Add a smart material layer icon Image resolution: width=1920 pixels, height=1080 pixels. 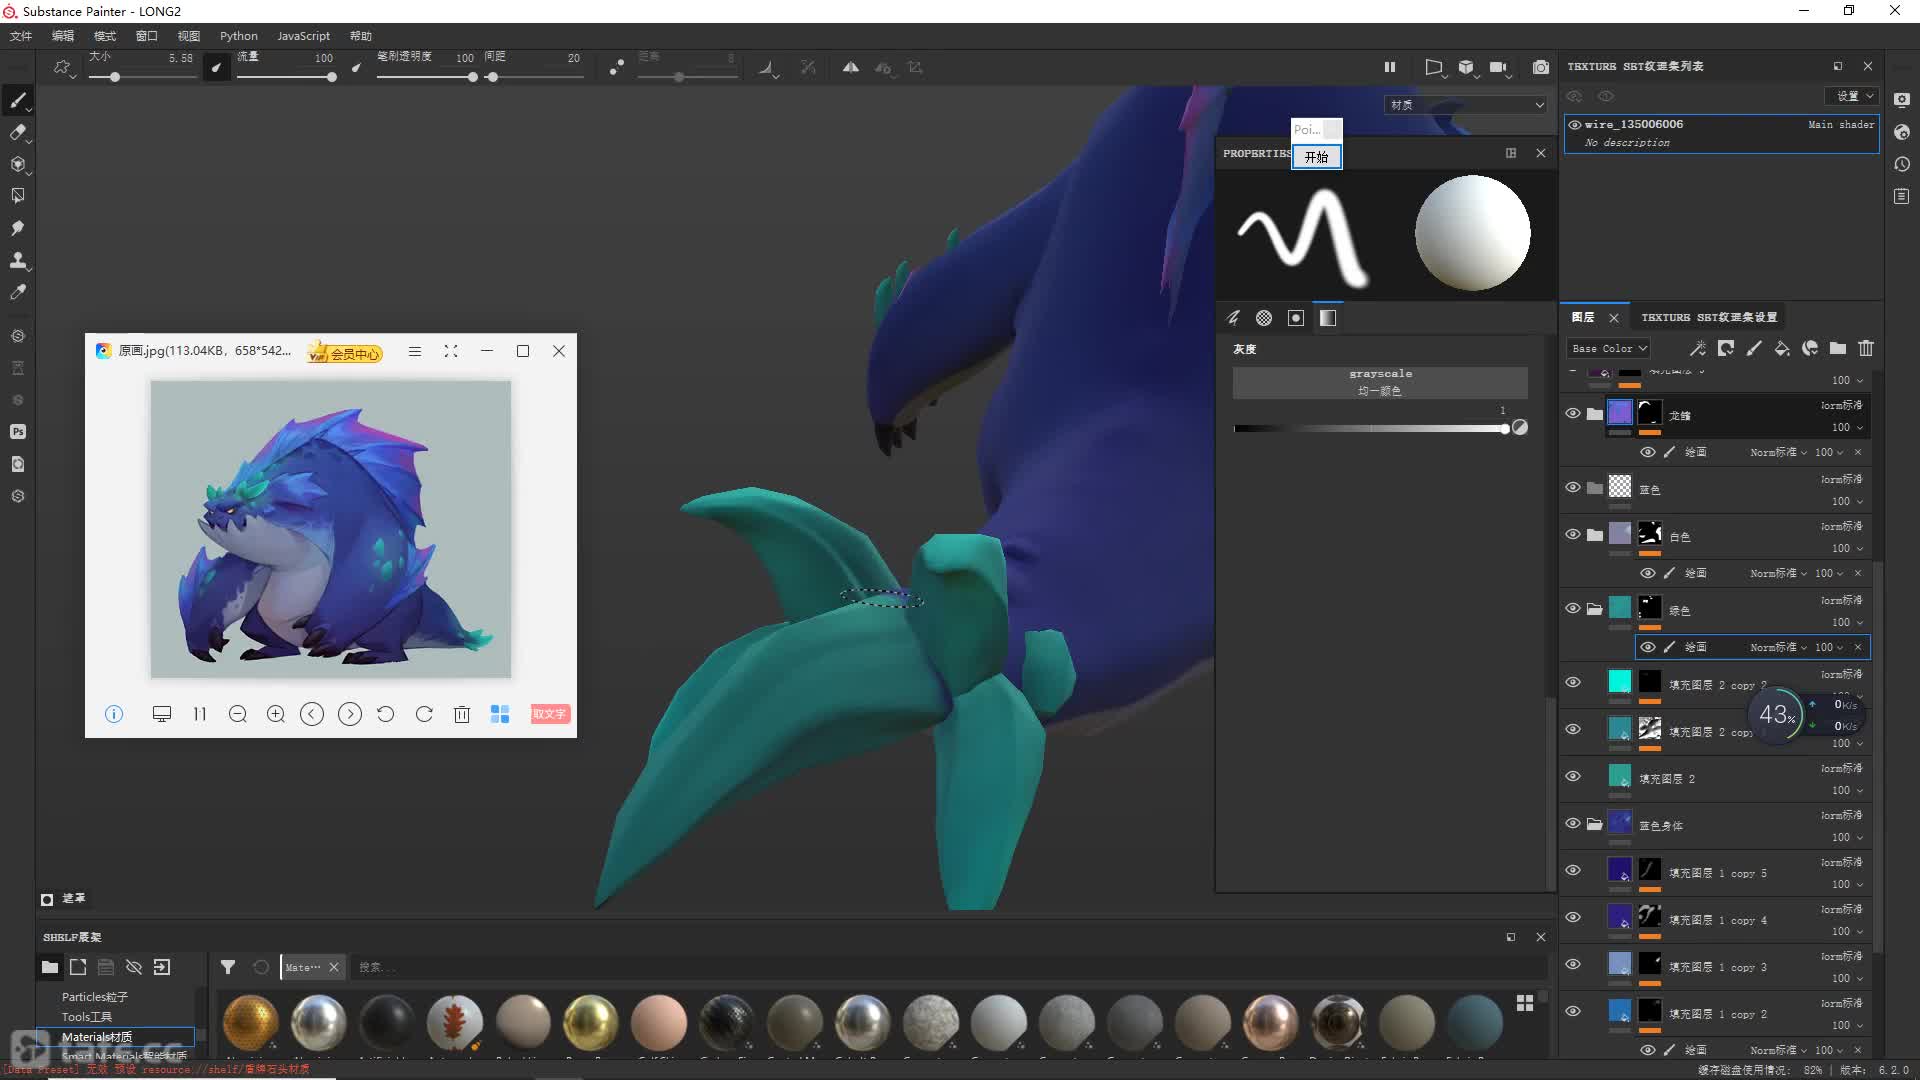pos(1809,348)
